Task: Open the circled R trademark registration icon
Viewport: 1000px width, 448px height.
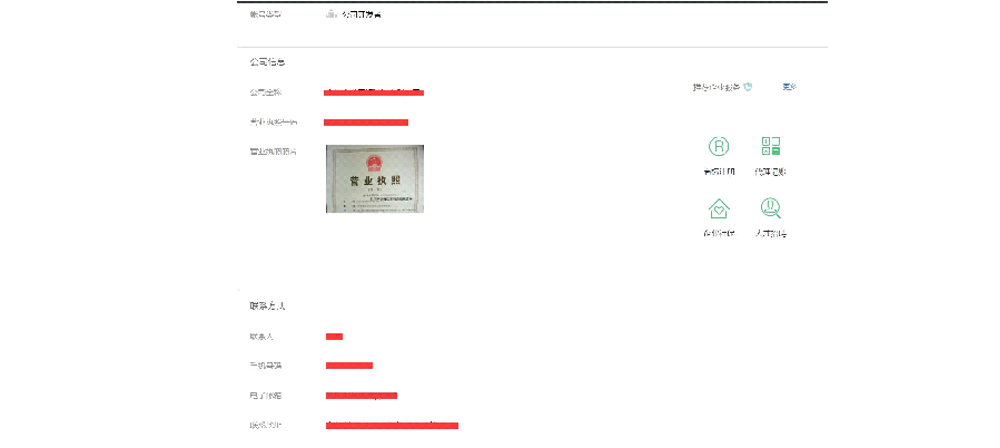Action: pyautogui.click(x=718, y=147)
